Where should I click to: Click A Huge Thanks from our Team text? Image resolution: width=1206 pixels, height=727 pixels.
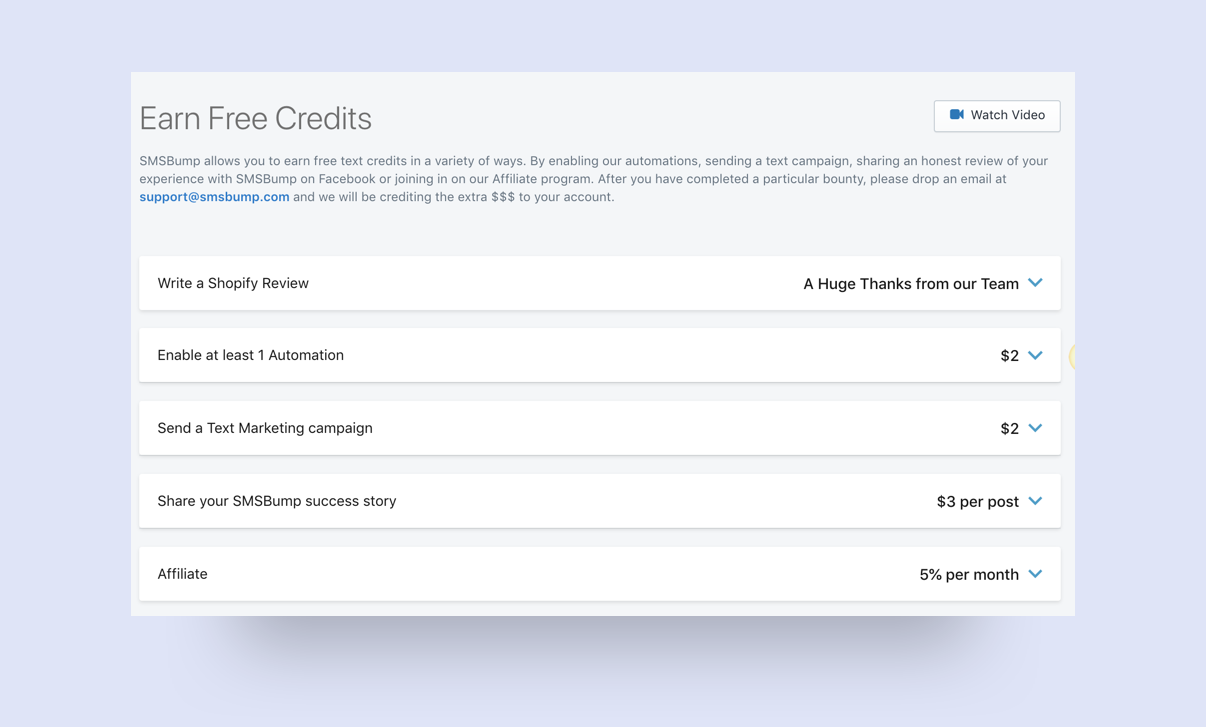911,284
